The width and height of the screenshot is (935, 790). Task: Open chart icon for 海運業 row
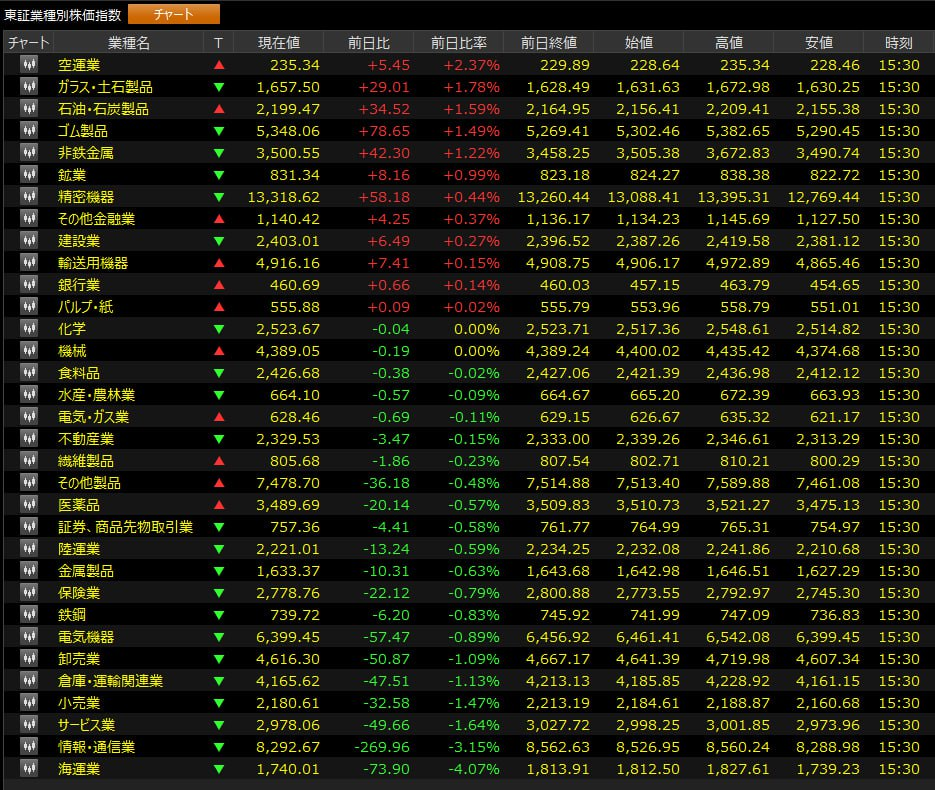[29, 769]
